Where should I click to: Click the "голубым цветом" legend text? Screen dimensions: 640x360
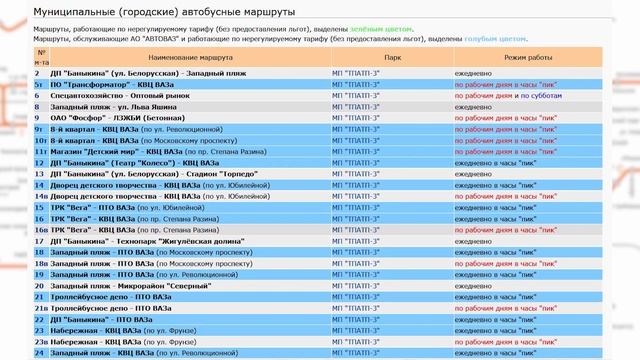[x=495, y=39]
